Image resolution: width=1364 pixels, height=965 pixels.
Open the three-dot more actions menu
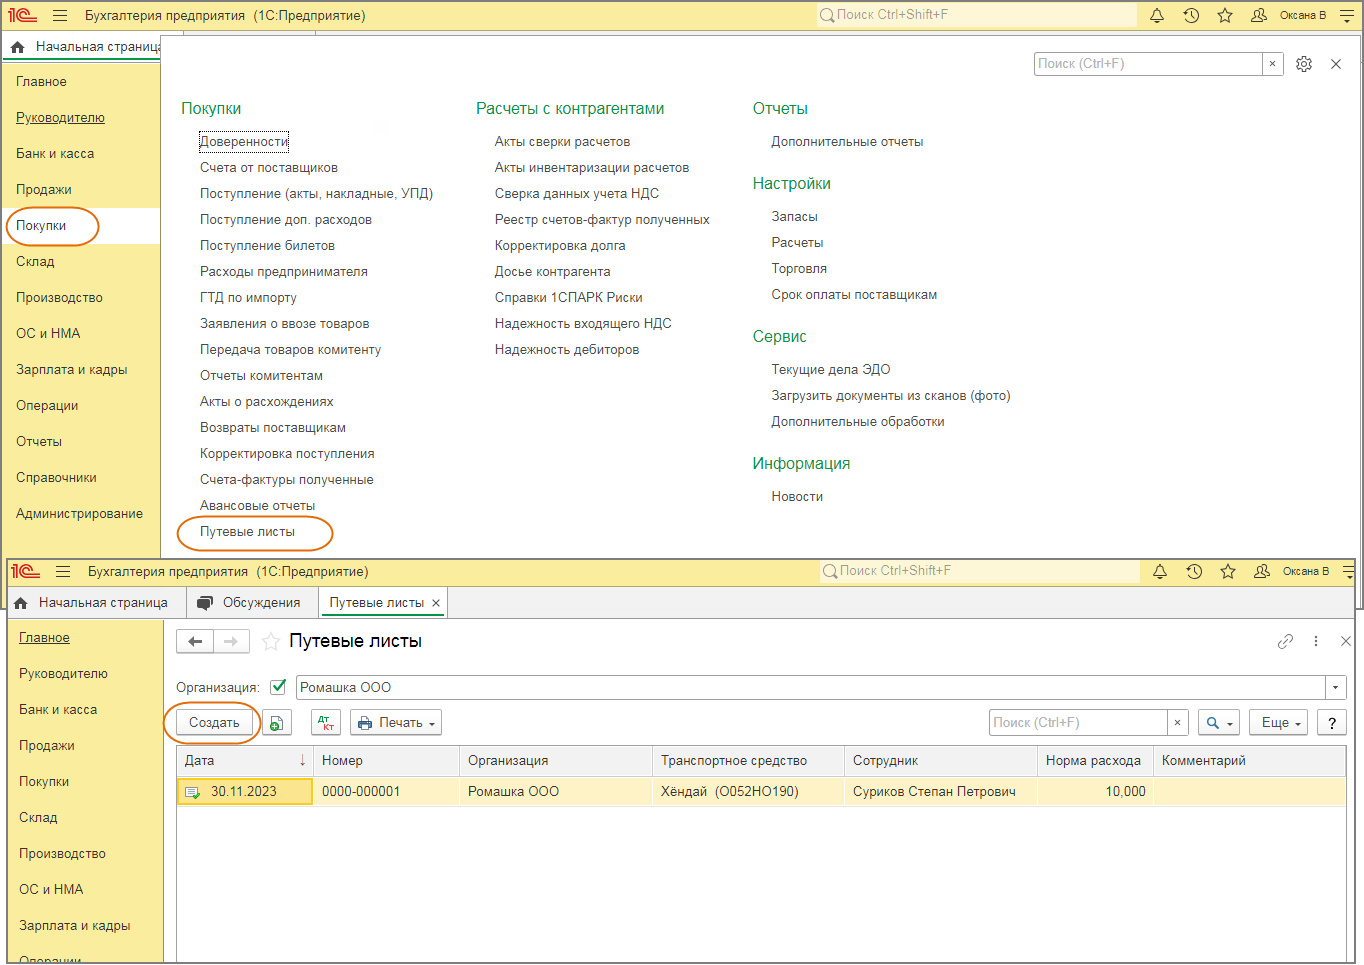(x=1316, y=641)
